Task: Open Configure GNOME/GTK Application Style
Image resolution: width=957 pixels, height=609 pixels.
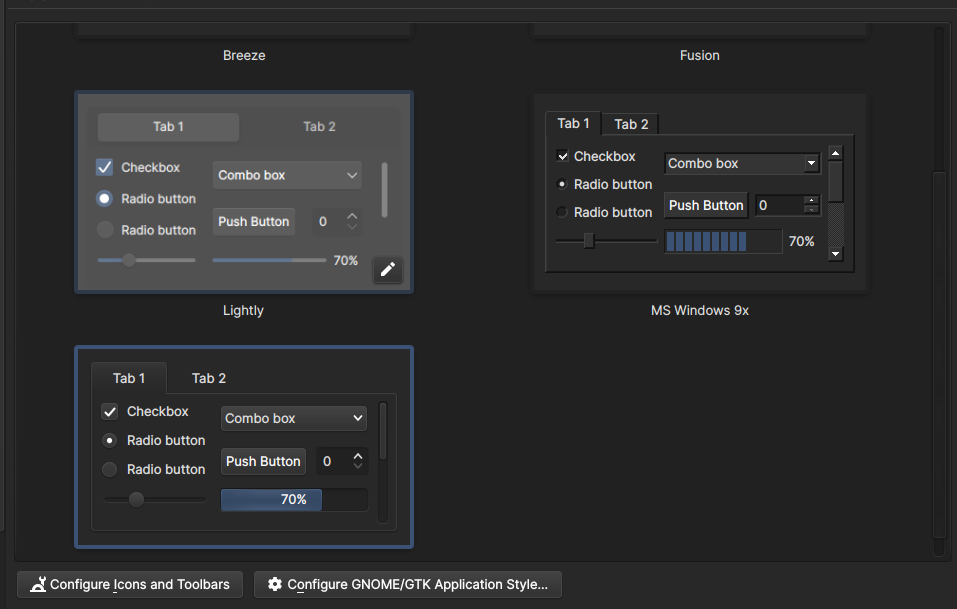Action: tap(408, 584)
